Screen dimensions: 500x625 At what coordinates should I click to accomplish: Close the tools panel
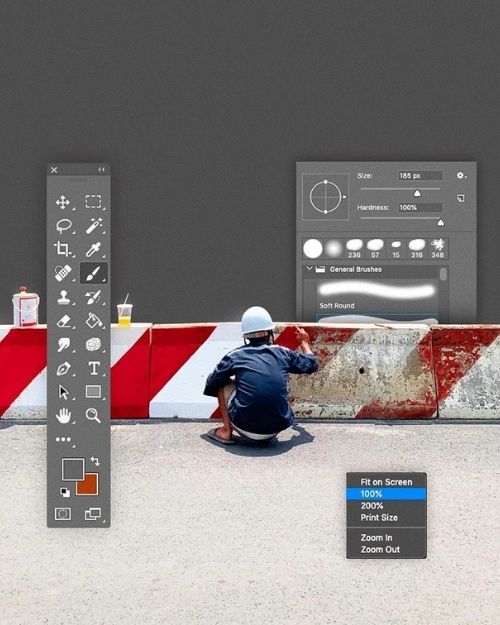click(54, 170)
